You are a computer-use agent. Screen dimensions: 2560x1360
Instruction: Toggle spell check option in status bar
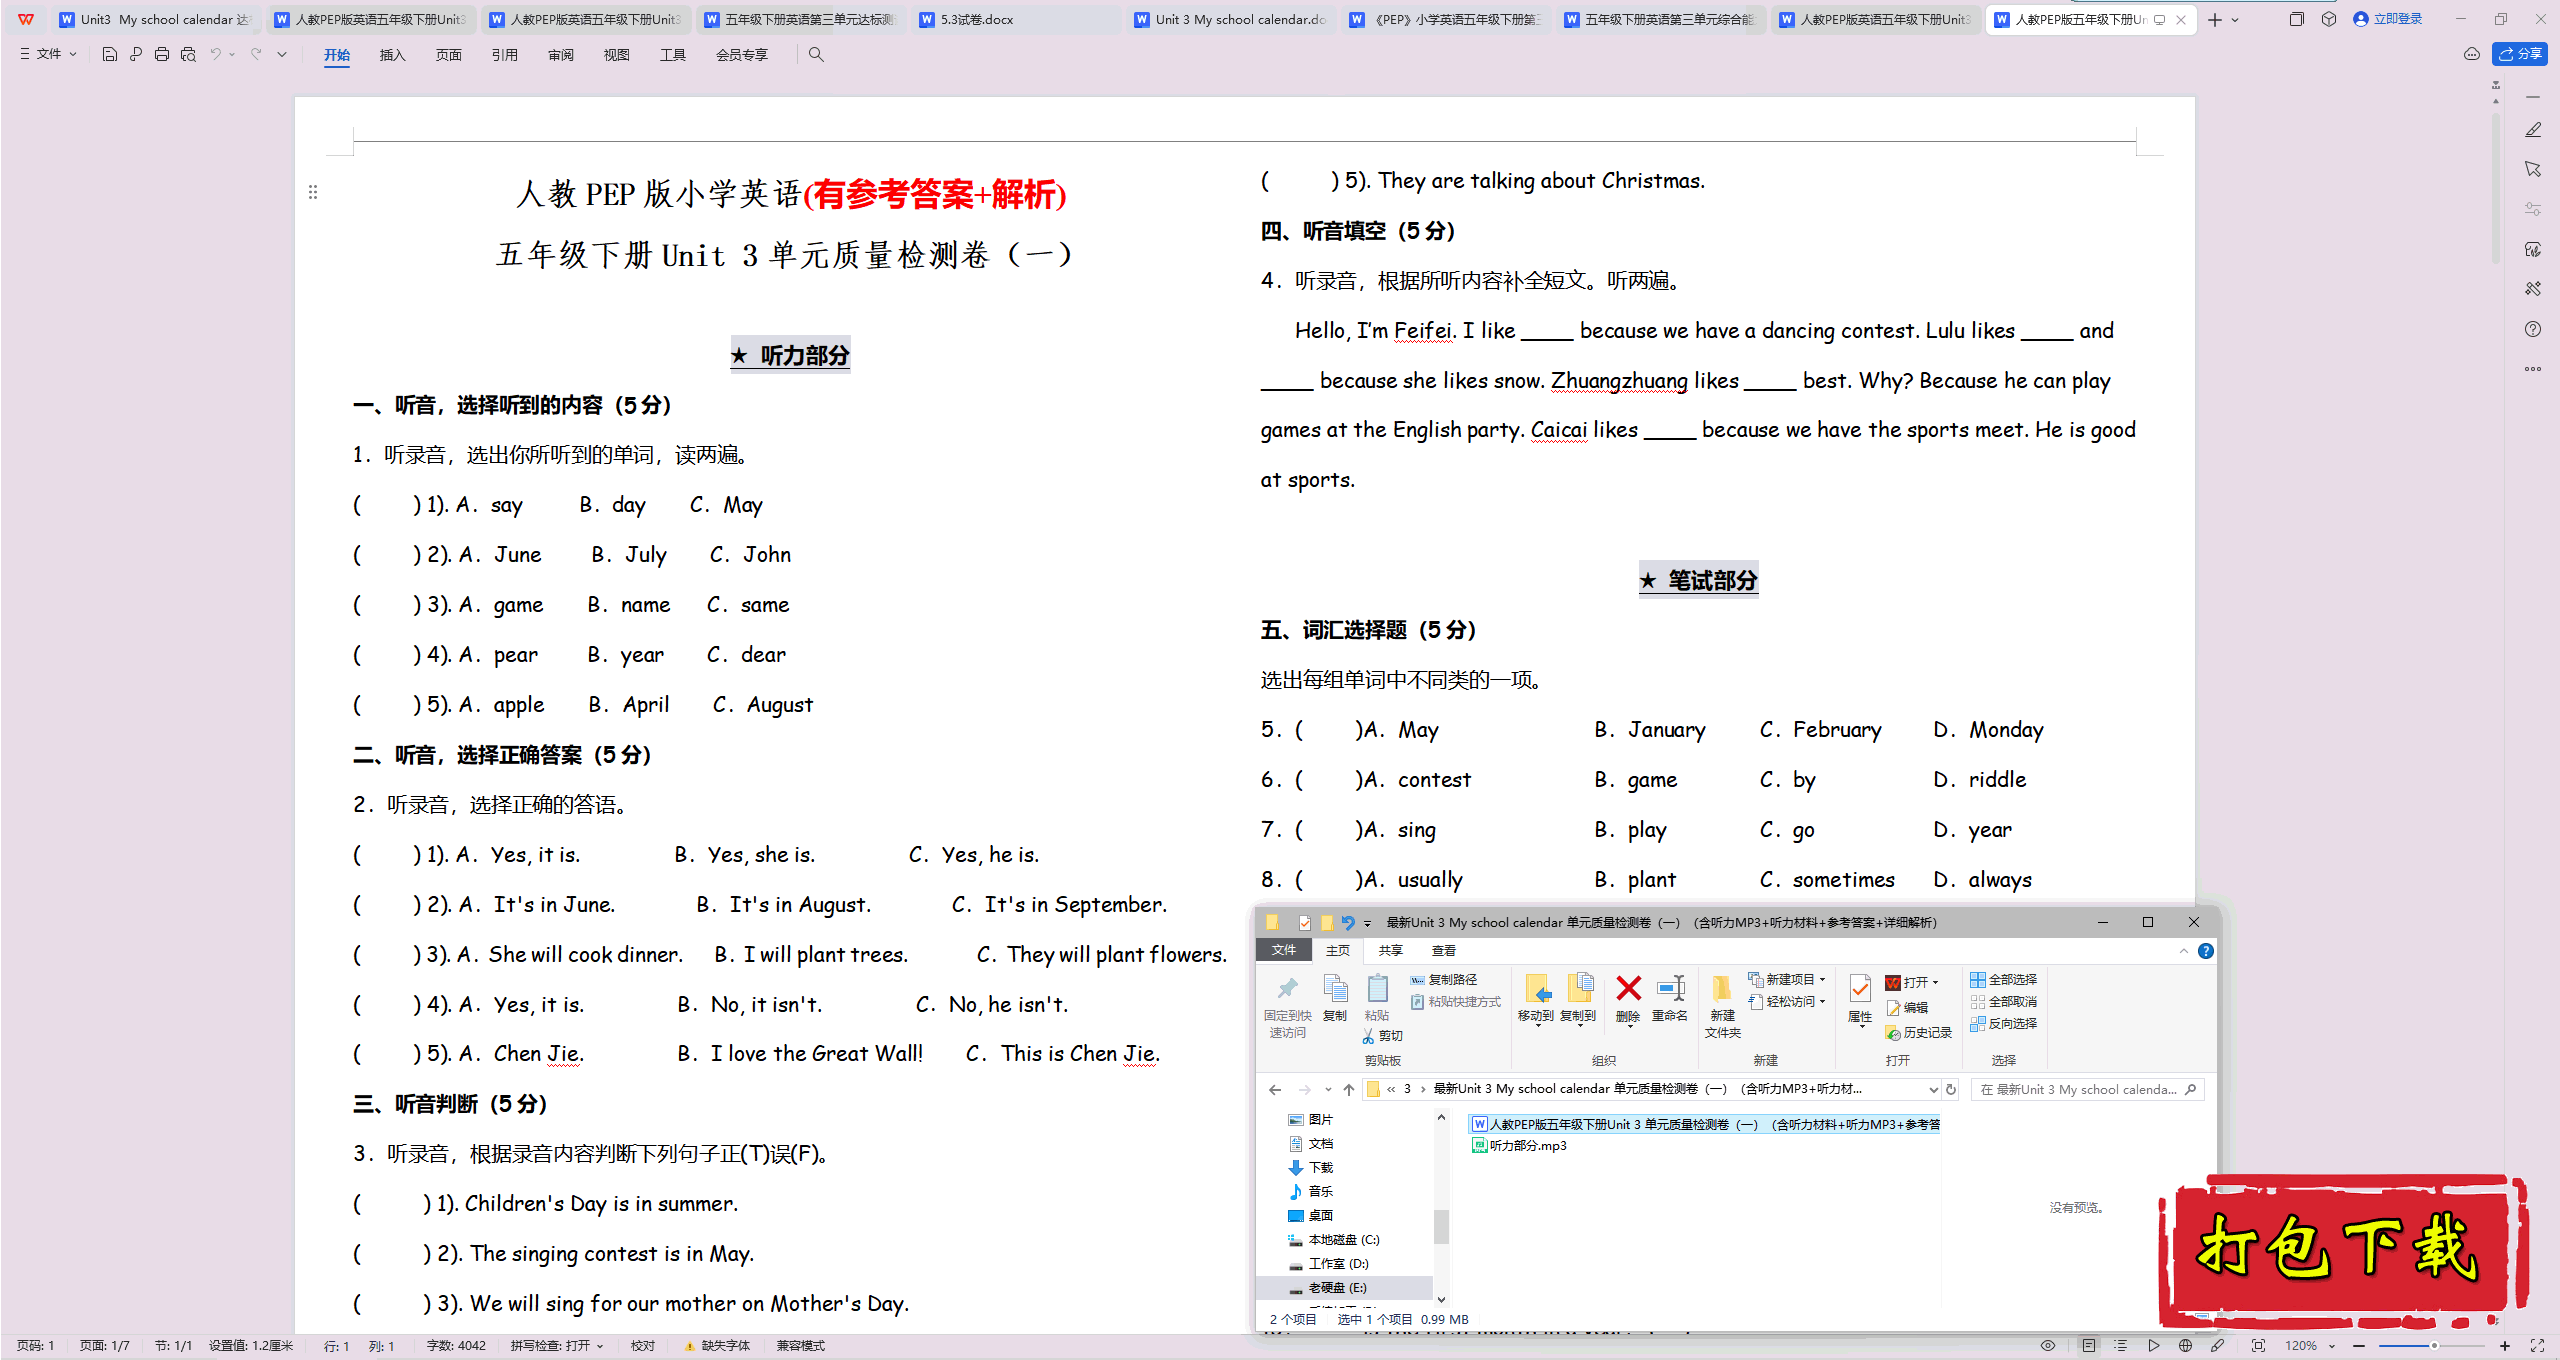[557, 1346]
